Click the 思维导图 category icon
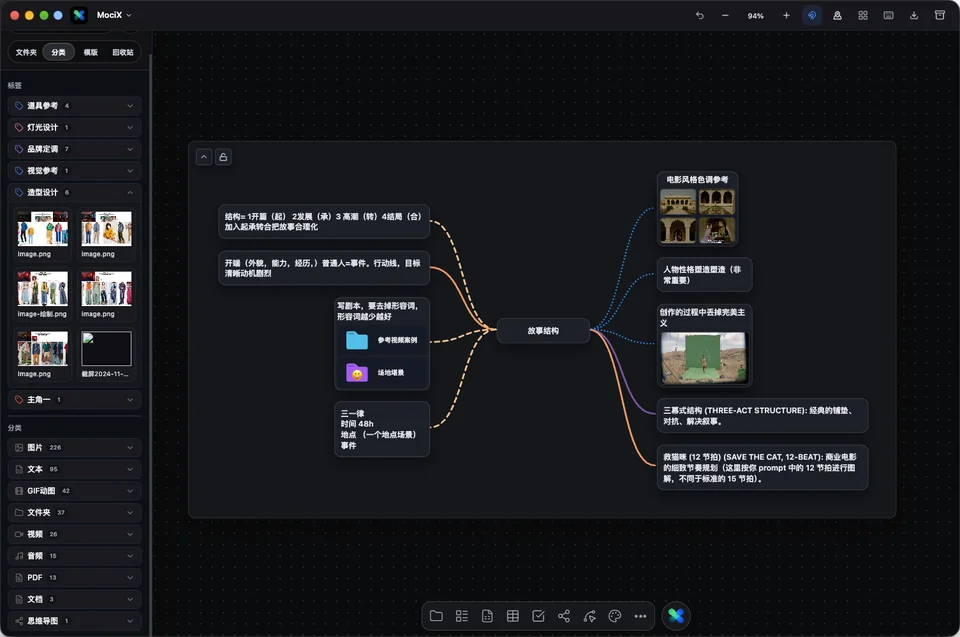Viewport: 960px width, 637px height. [x=19, y=621]
